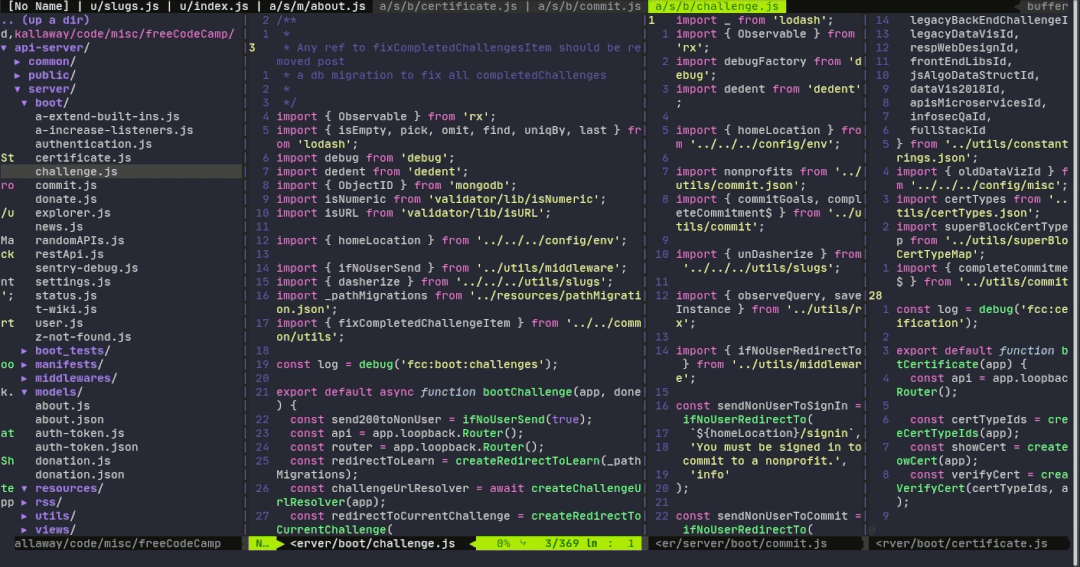The image size is (1080, 567).
Task: Open user.js in file tree
Action: tap(59, 323)
